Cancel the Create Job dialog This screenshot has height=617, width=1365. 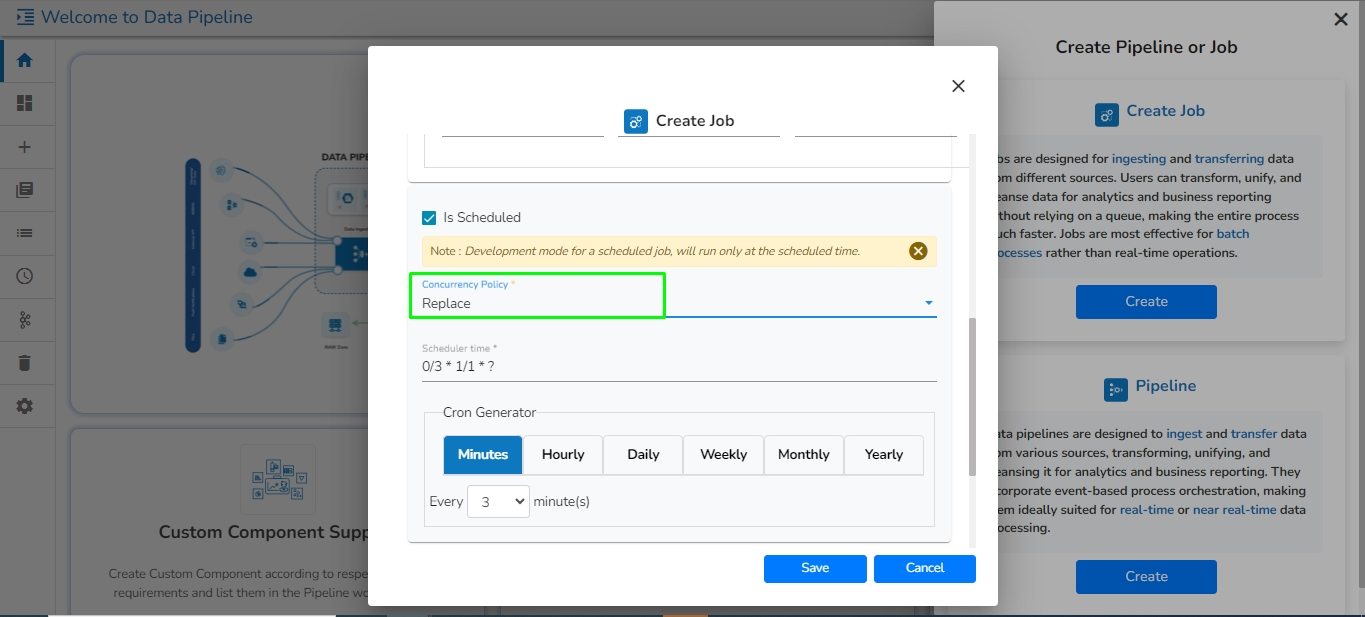pos(924,568)
